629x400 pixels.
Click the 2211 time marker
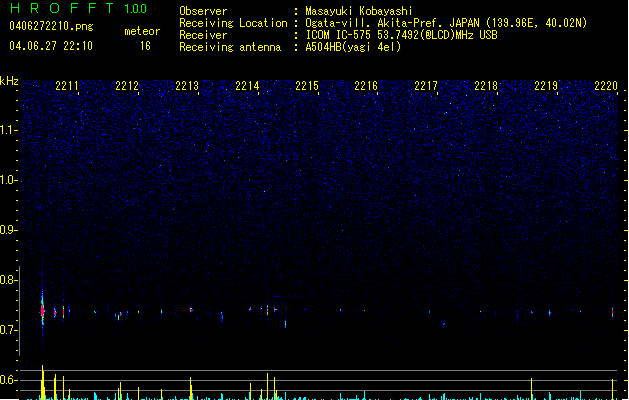(x=67, y=86)
